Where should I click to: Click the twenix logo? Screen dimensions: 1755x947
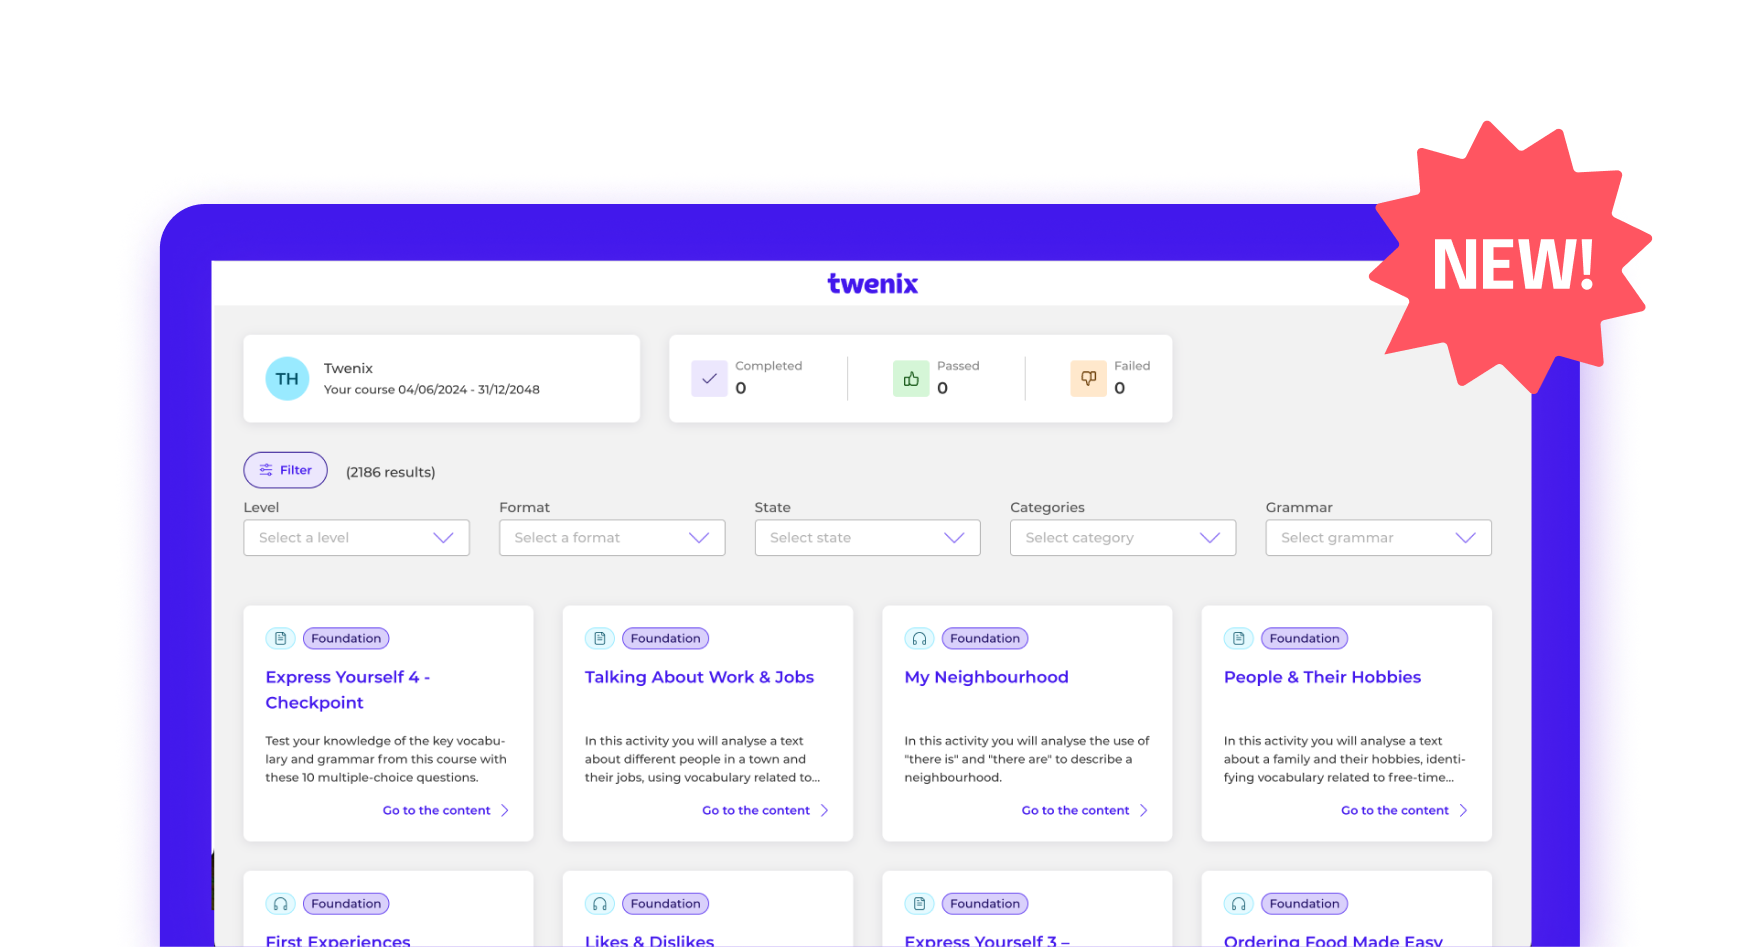tap(872, 284)
